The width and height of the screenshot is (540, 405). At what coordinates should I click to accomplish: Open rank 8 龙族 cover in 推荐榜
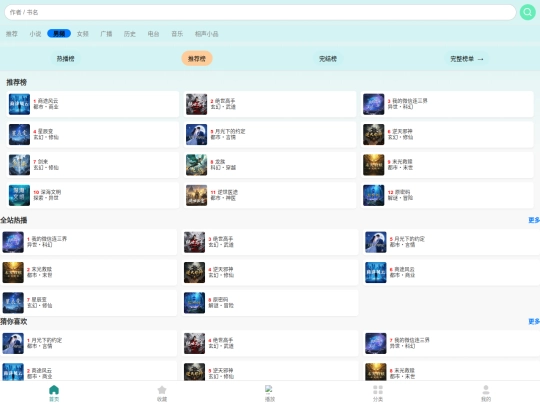pyautogui.click(x=196, y=165)
